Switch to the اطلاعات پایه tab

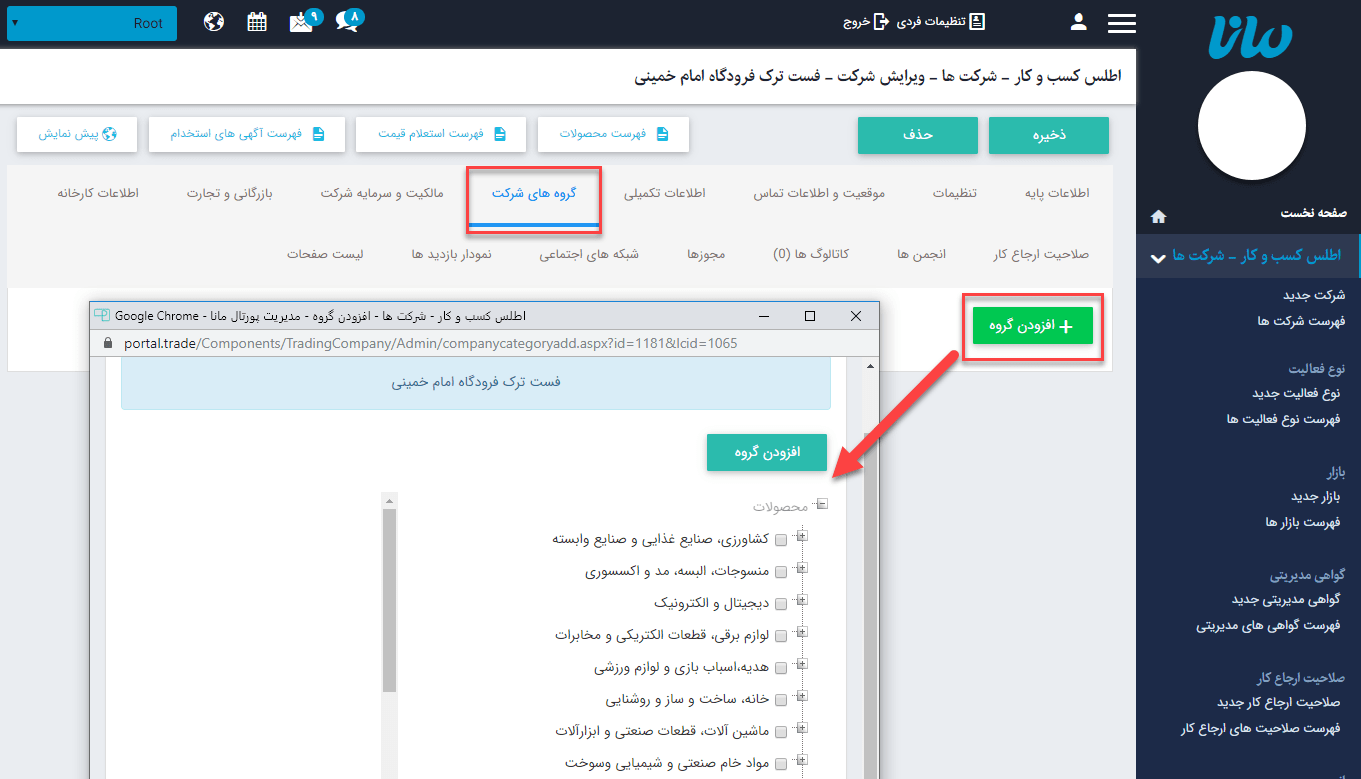[1056, 193]
